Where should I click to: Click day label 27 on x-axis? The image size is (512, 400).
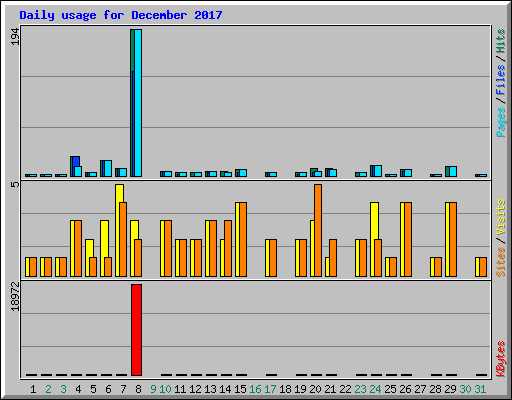(x=420, y=389)
